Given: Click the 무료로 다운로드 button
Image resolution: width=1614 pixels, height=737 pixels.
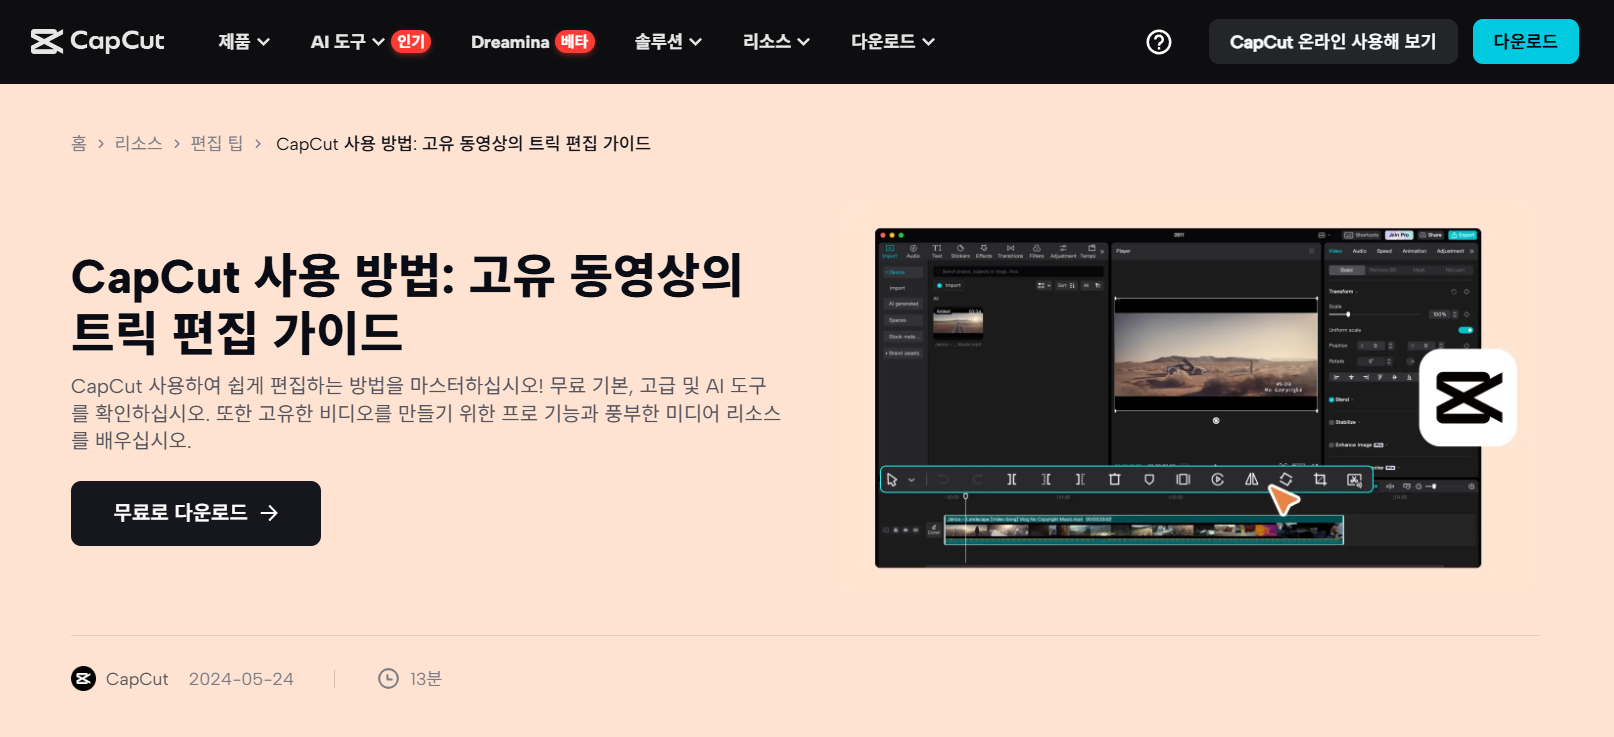Looking at the screenshot, I should 196,513.
